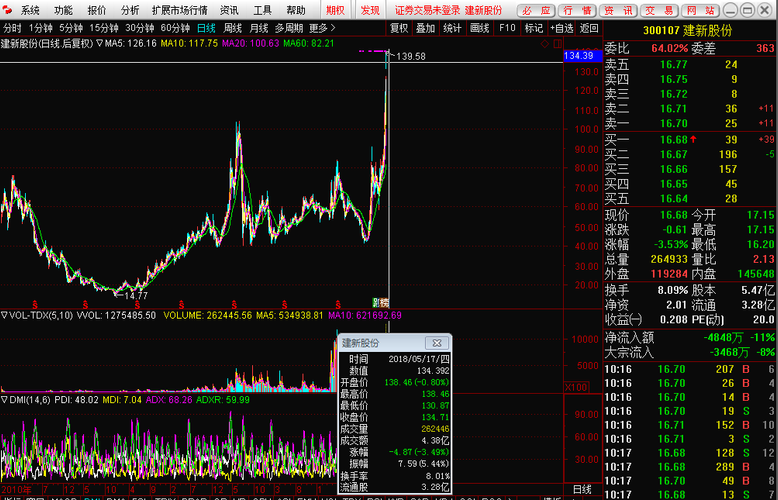The width and height of the screenshot is (778, 500).
Task: Open the 系统 menu
Action: click(x=30, y=10)
